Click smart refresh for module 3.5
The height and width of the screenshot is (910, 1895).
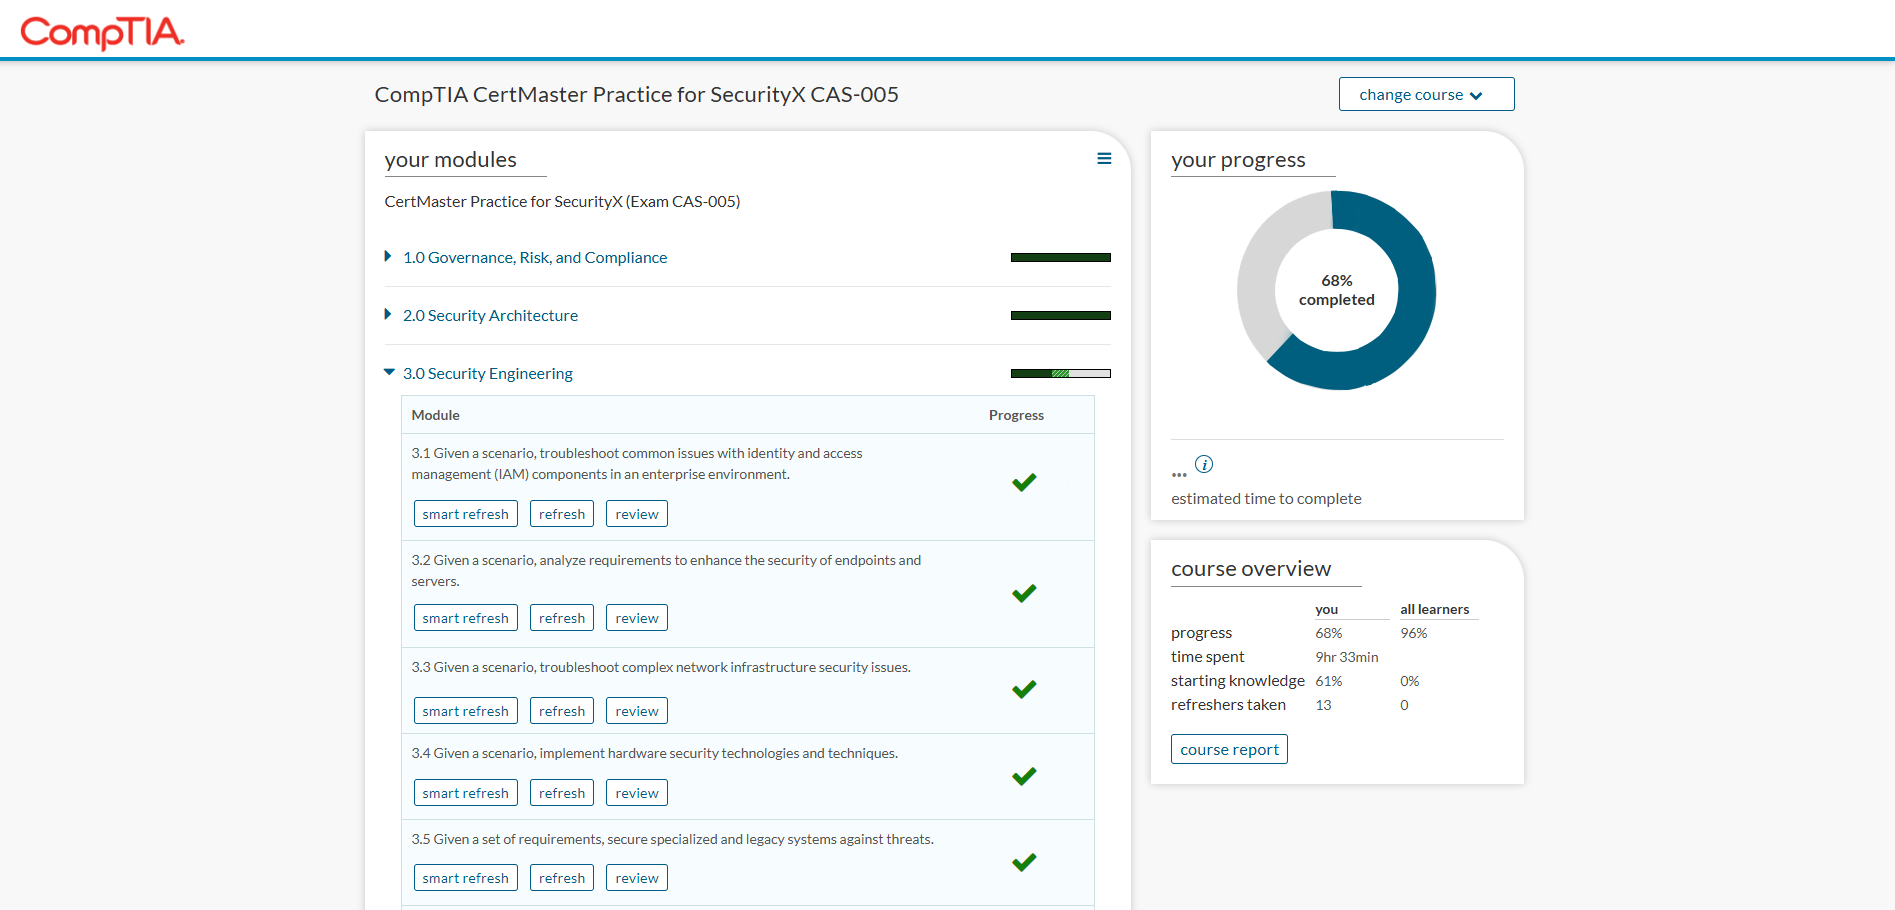point(466,878)
